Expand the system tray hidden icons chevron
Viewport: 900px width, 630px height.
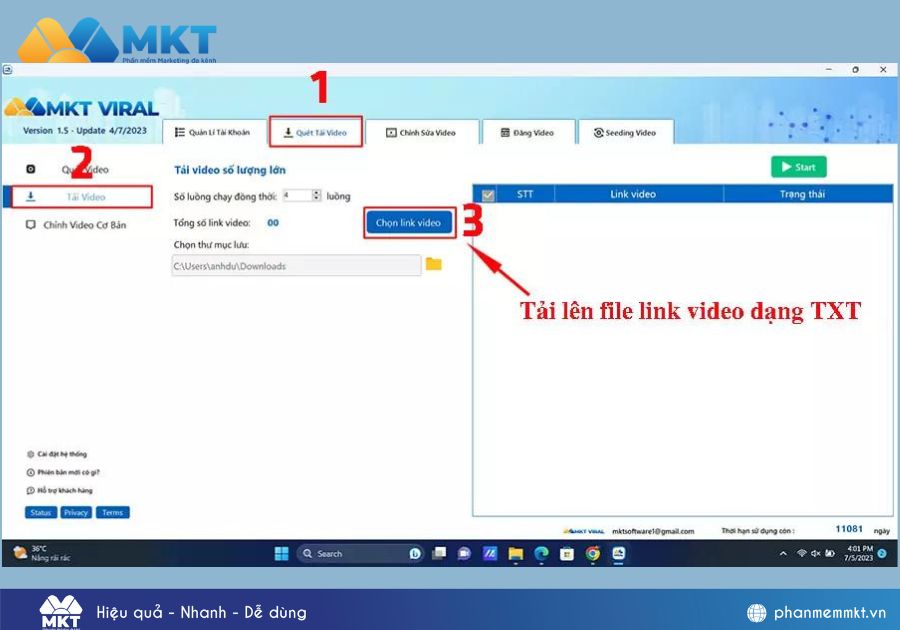point(783,554)
